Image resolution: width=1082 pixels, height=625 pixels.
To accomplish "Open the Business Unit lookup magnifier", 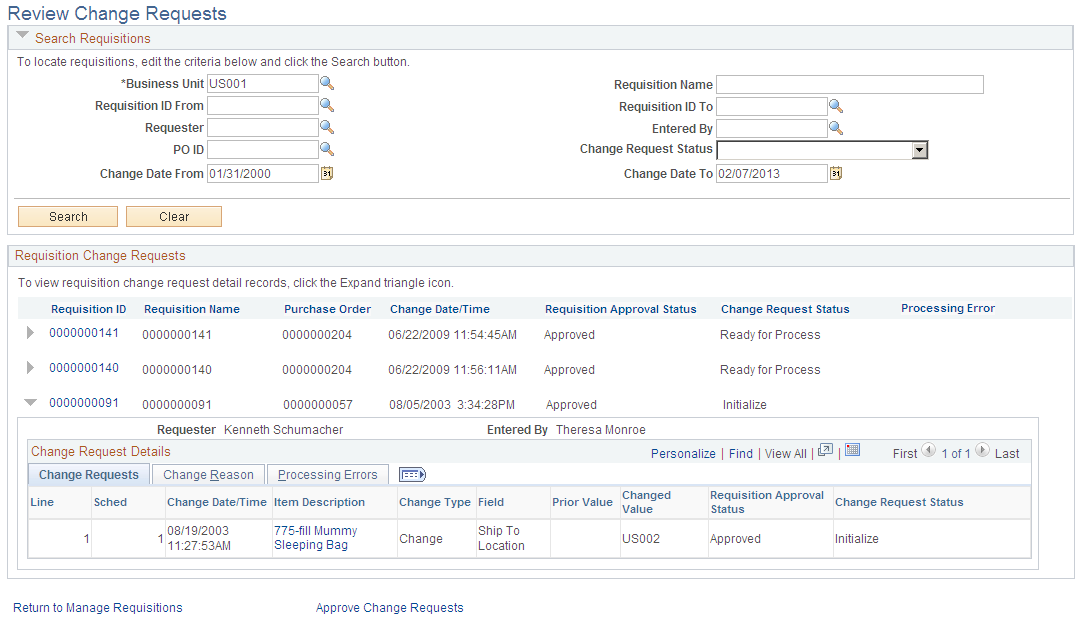I will [x=327, y=84].
